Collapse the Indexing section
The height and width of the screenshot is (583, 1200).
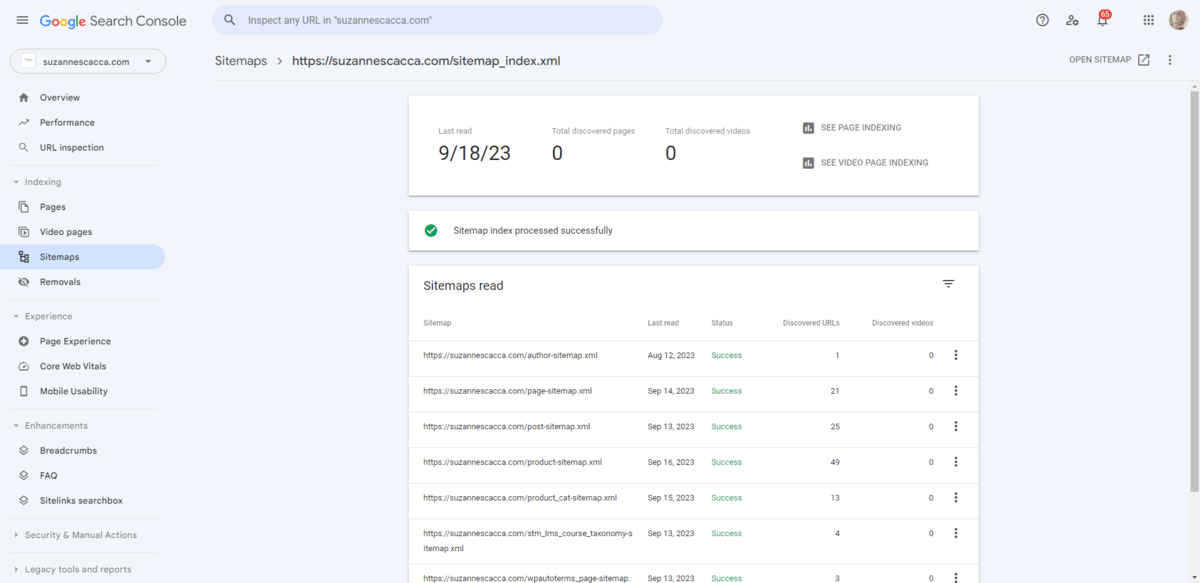(x=37, y=182)
